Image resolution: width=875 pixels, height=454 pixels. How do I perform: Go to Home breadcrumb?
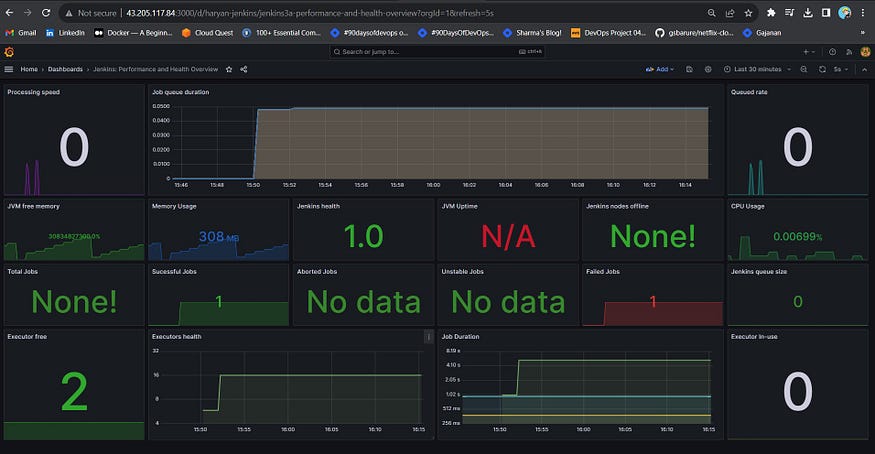(29, 69)
